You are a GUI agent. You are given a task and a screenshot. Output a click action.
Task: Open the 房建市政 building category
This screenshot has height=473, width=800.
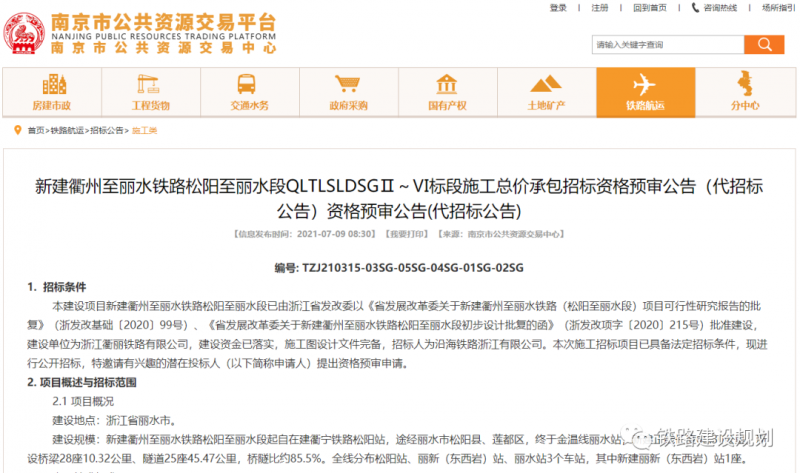(51, 91)
